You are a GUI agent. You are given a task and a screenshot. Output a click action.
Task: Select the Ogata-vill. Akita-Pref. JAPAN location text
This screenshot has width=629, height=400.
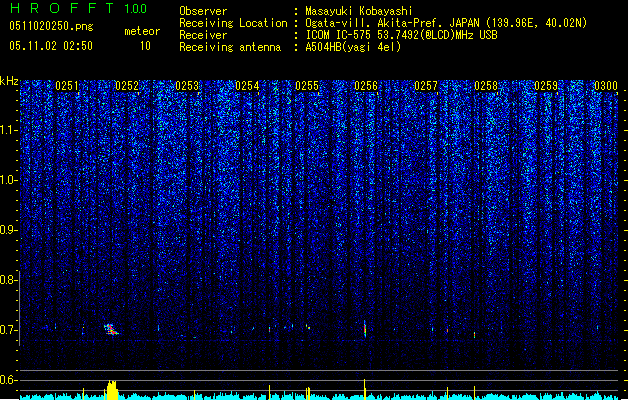(446, 23)
